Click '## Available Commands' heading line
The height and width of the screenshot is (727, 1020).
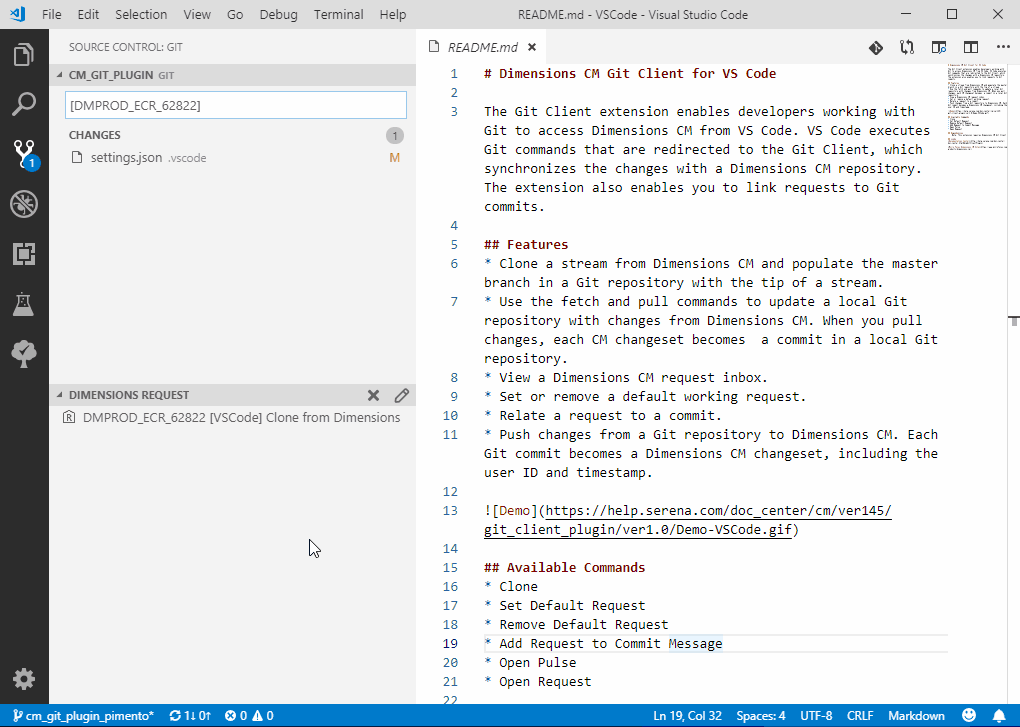[x=564, y=568]
